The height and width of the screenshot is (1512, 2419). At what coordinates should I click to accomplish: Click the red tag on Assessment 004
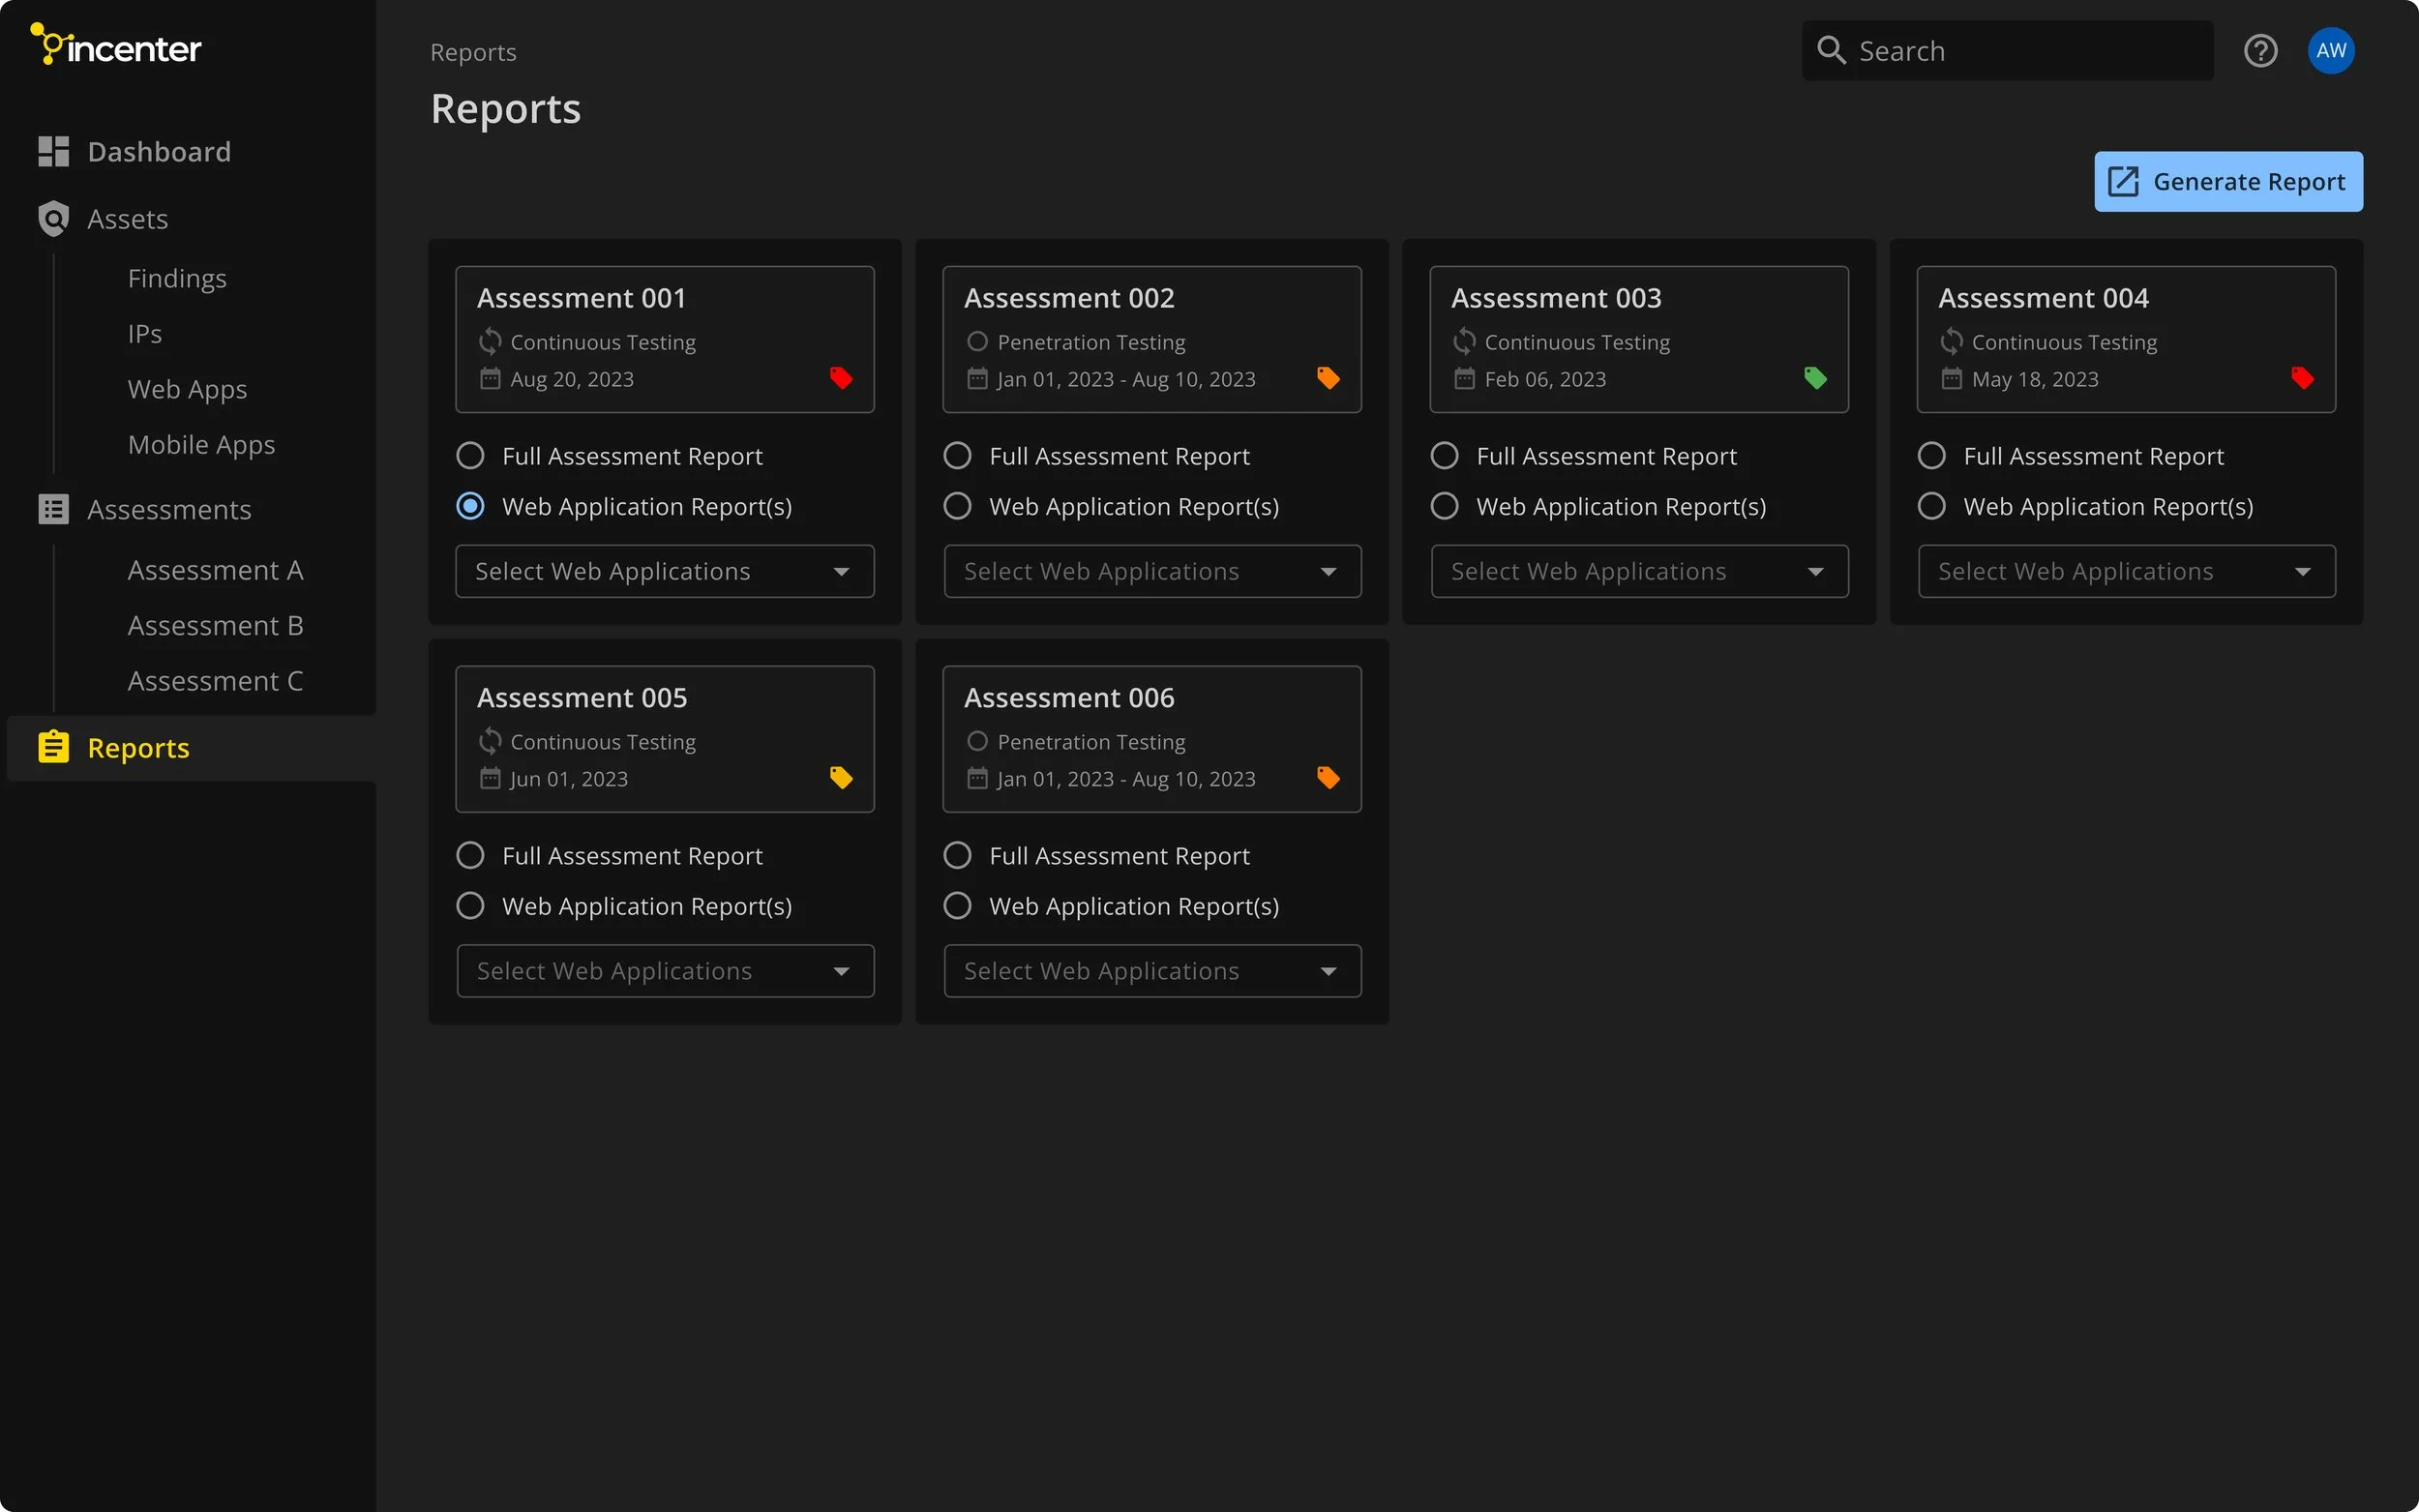(2302, 378)
